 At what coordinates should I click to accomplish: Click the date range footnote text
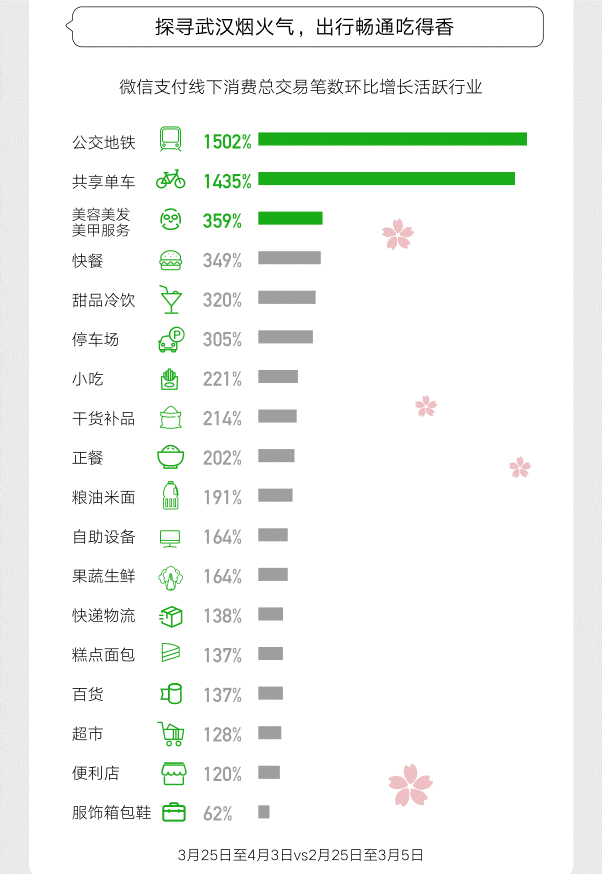(301, 855)
